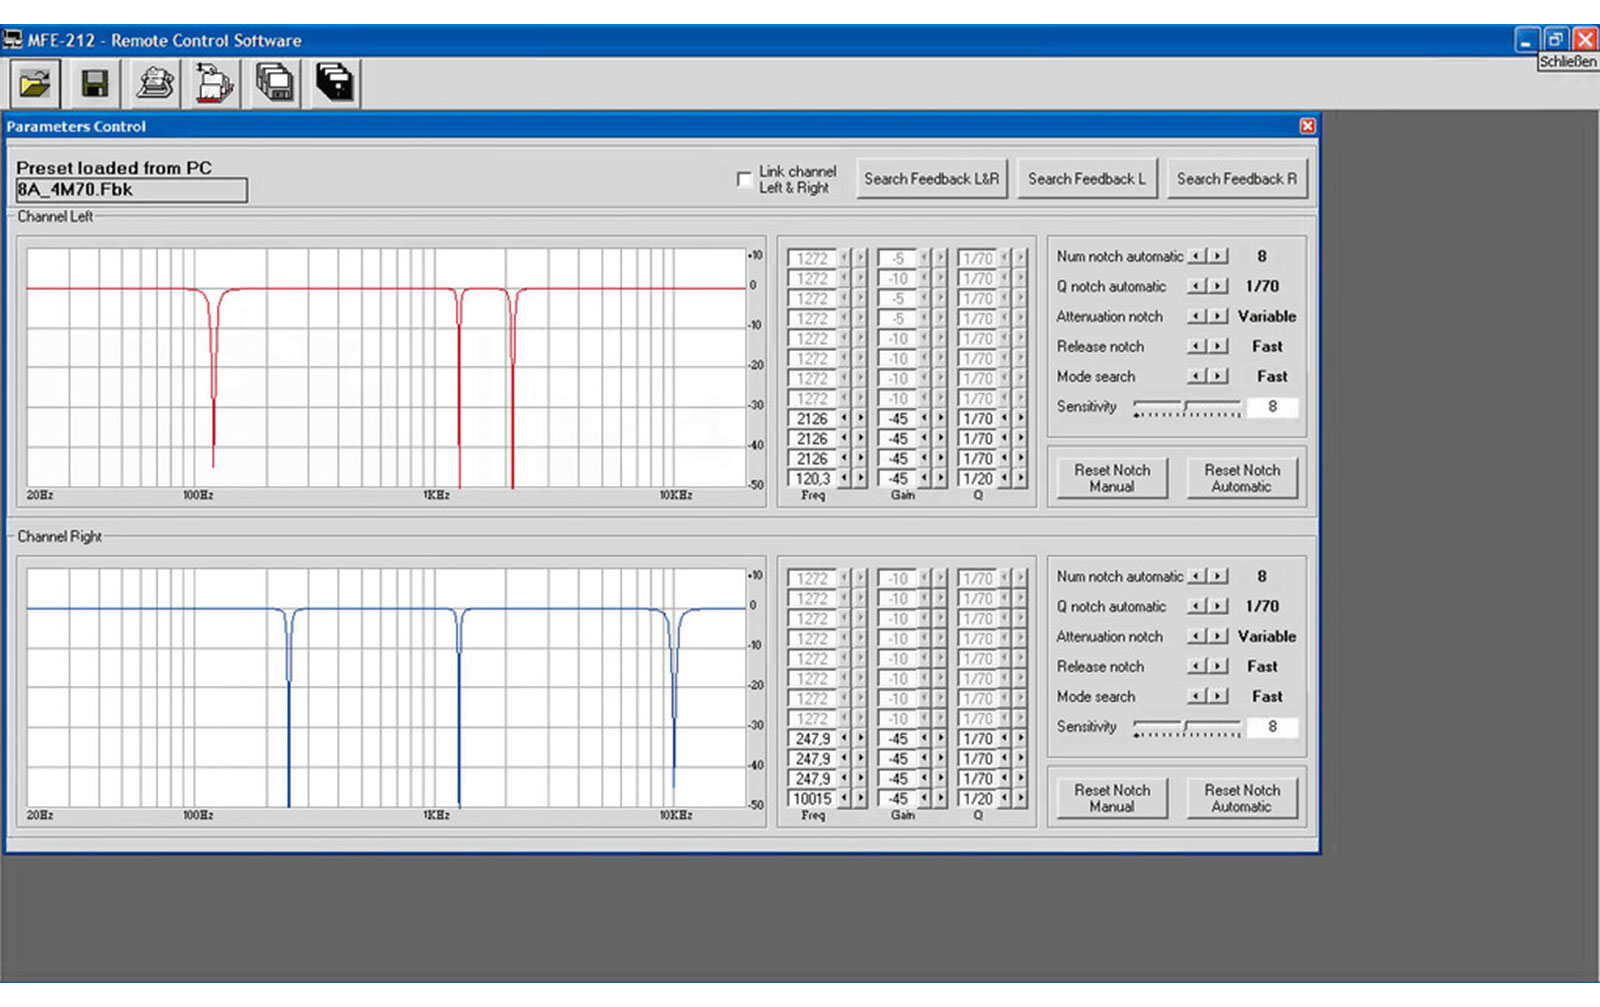Decrease the 120,3 frequency in Channel Left
This screenshot has height=1007, width=1600.
click(844, 478)
